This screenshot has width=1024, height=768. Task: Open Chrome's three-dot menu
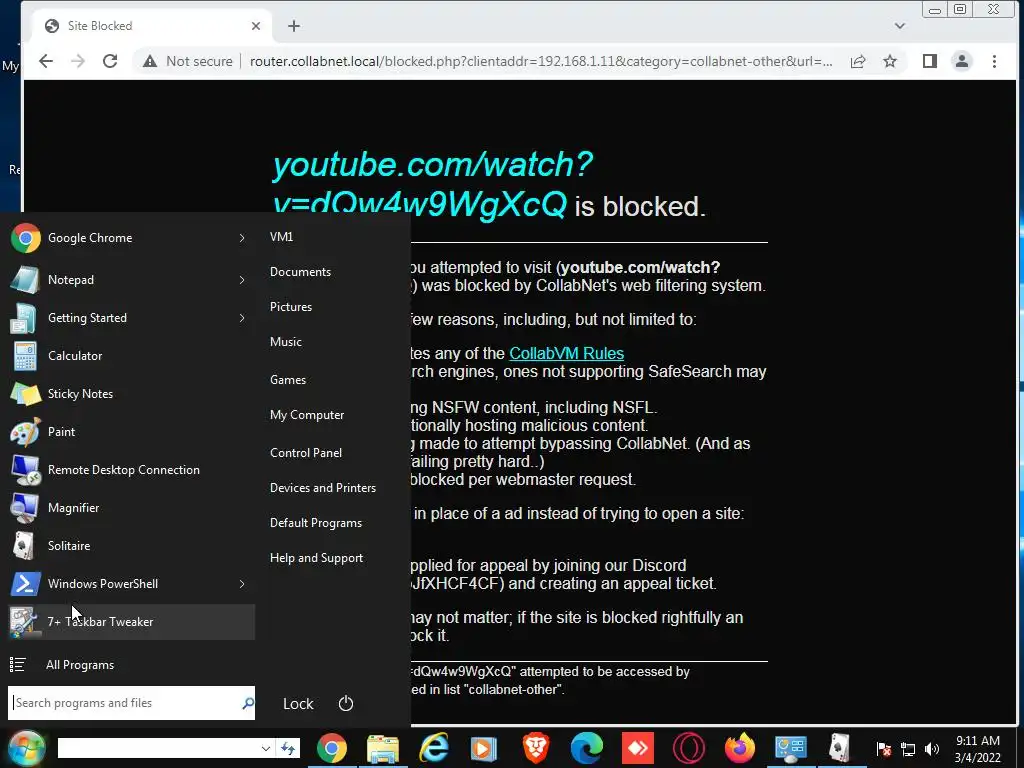coord(994,61)
